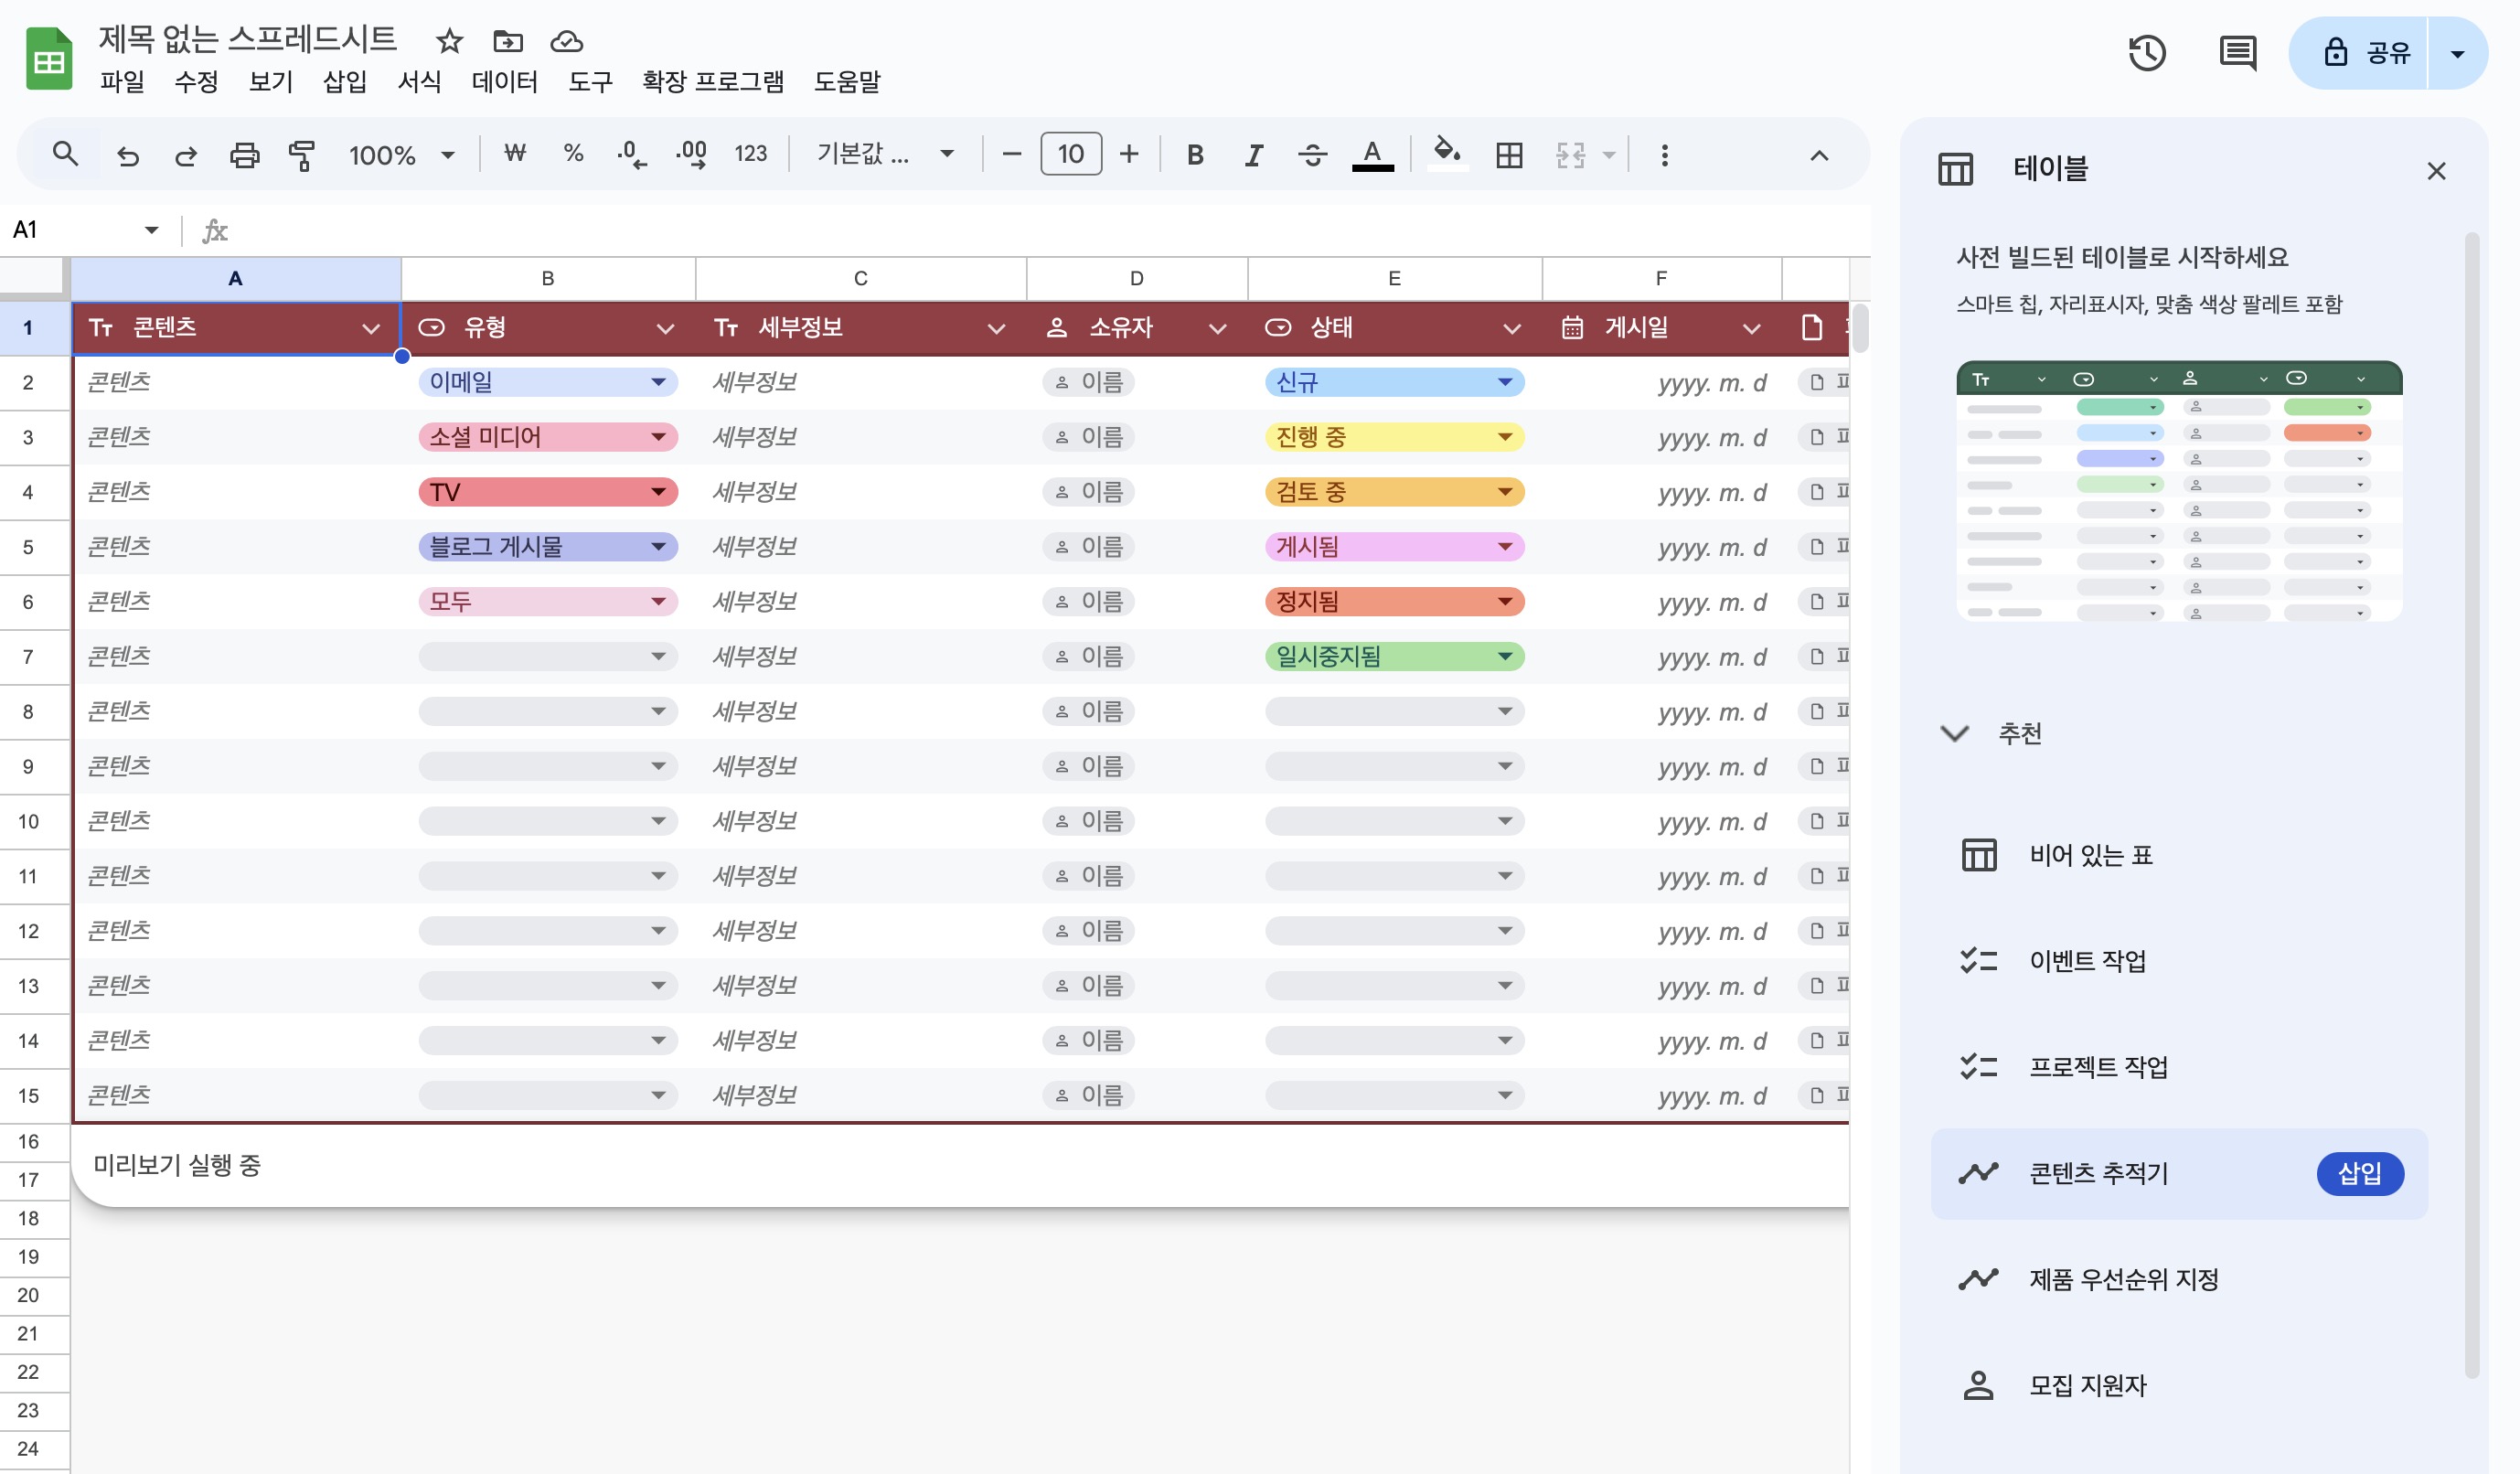Open the 확장 프로그램 menu
Screen dimensions: 2520x1474
pyautogui.click(x=712, y=82)
